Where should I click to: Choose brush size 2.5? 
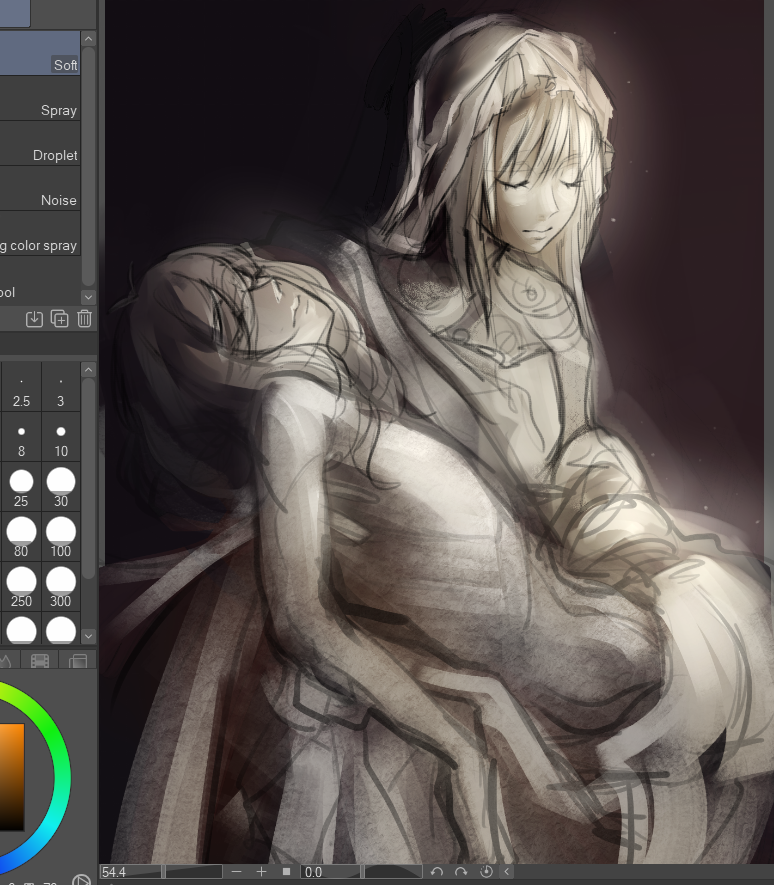(x=21, y=387)
